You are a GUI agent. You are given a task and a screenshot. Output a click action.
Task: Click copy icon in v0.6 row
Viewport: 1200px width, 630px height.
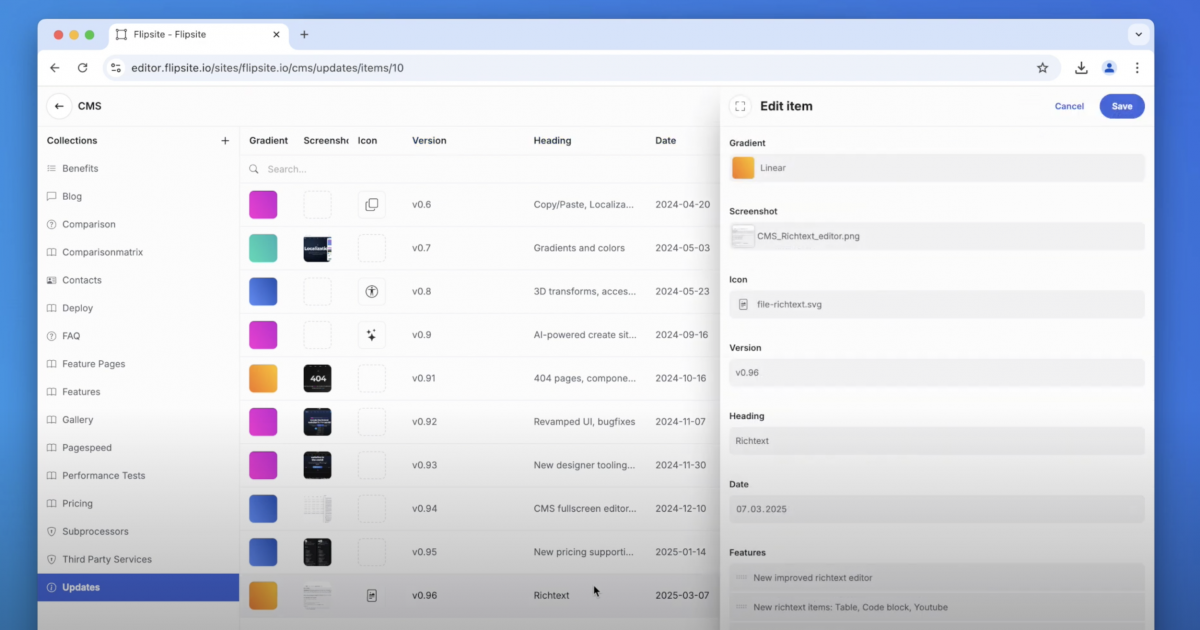click(x=371, y=205)
